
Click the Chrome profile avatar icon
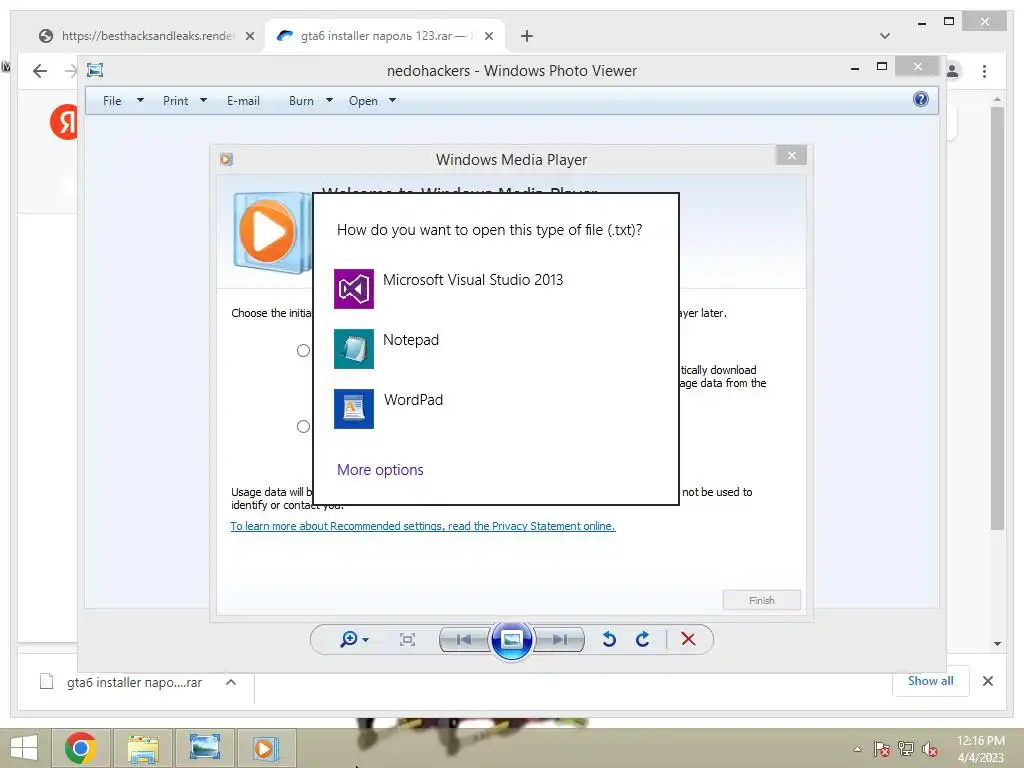[x=953, y=71]
